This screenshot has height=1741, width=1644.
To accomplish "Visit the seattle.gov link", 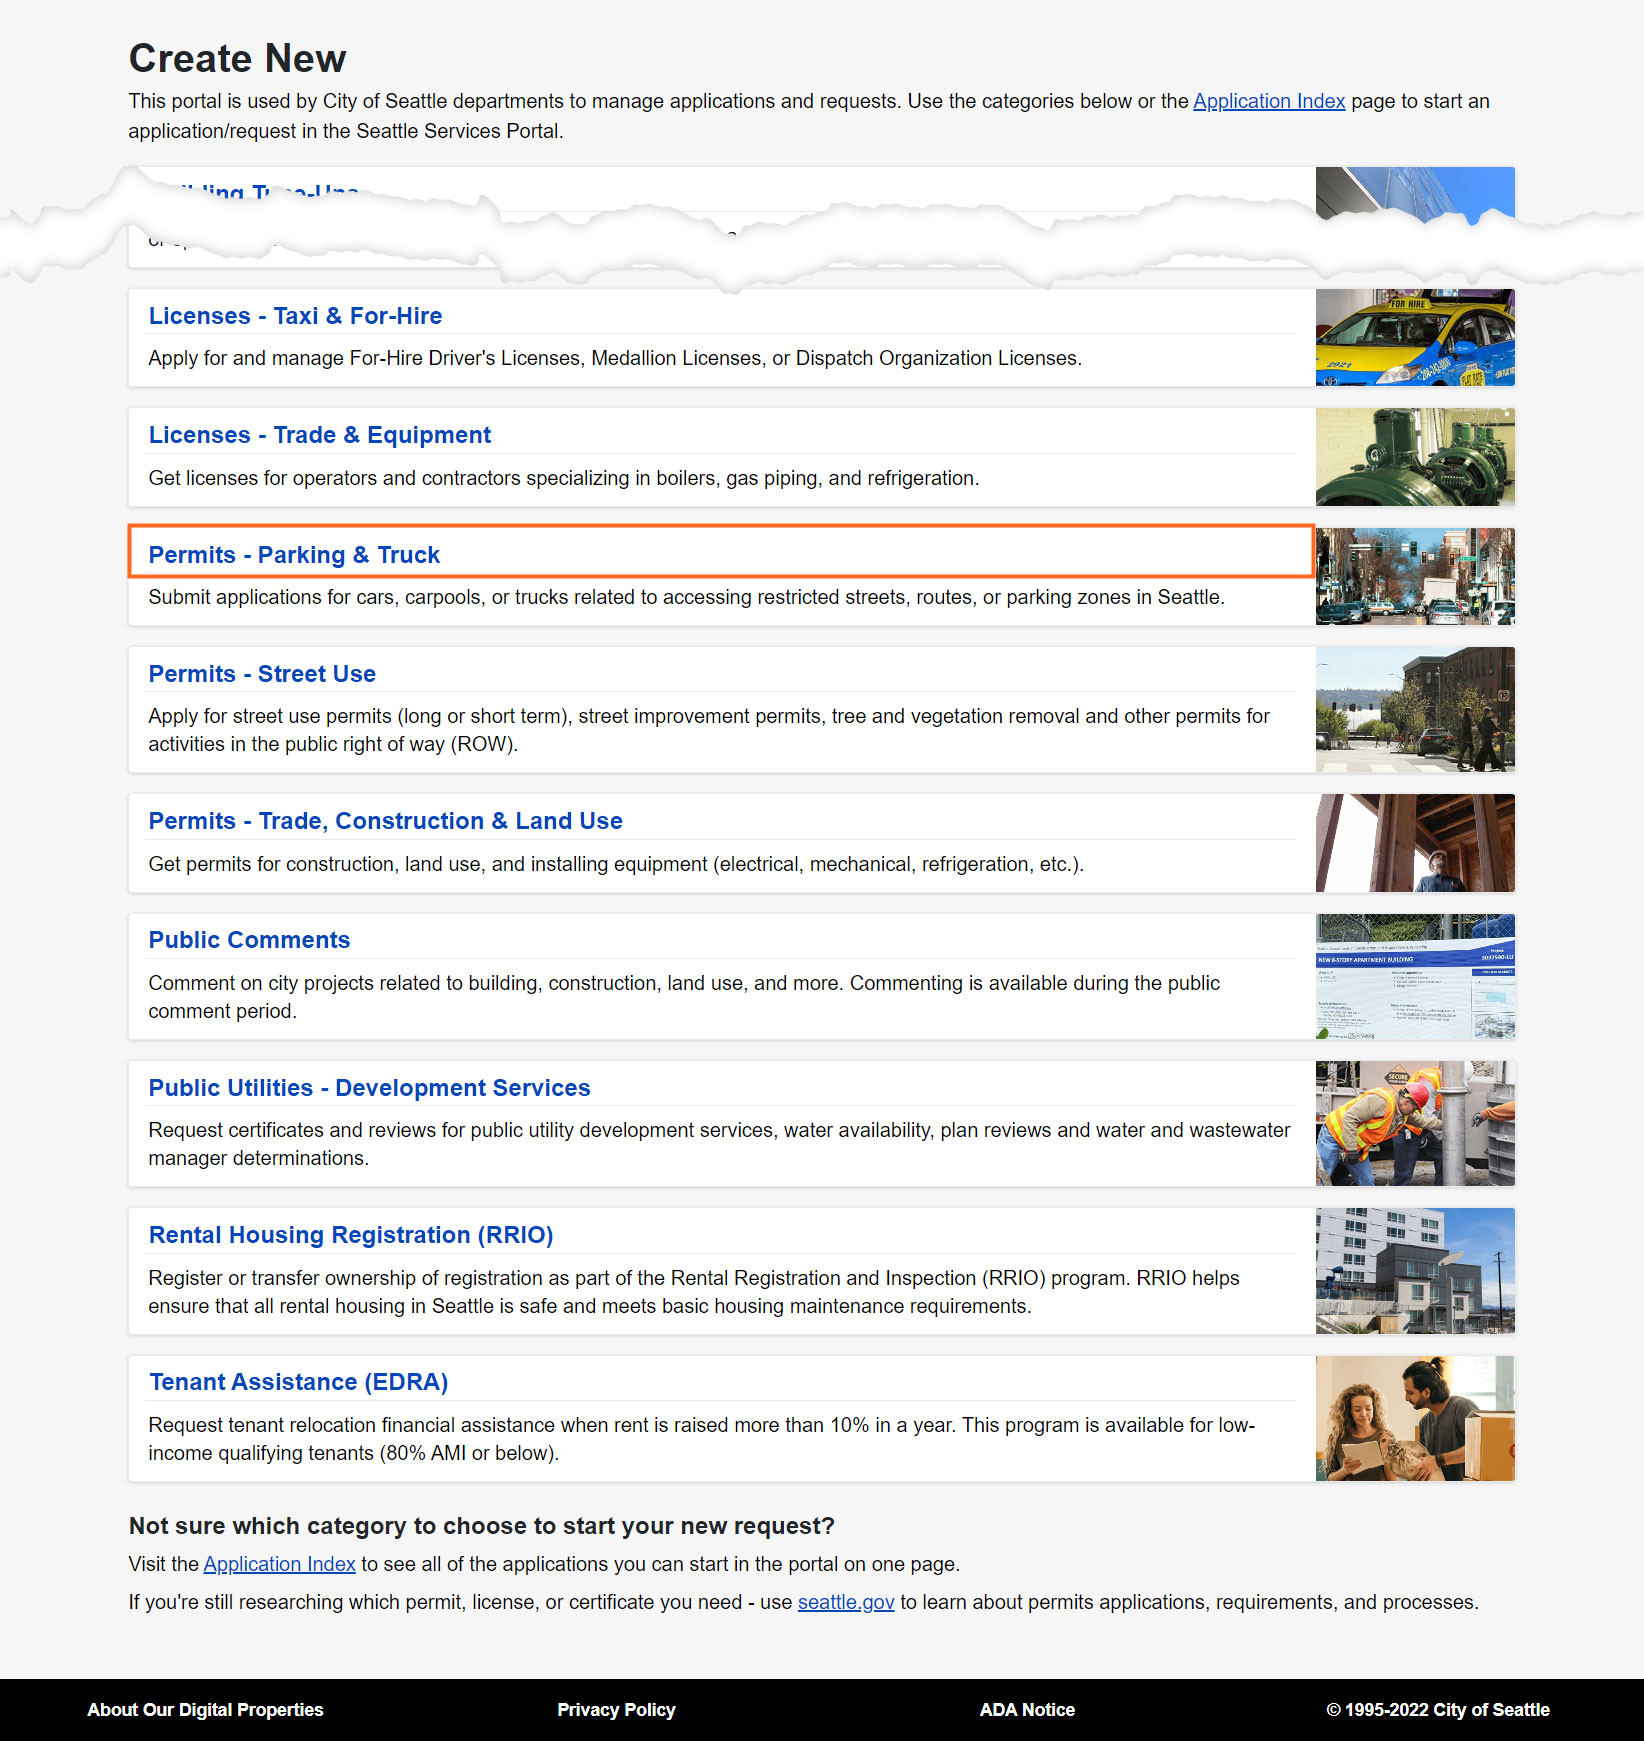I will coord(845,1602).
